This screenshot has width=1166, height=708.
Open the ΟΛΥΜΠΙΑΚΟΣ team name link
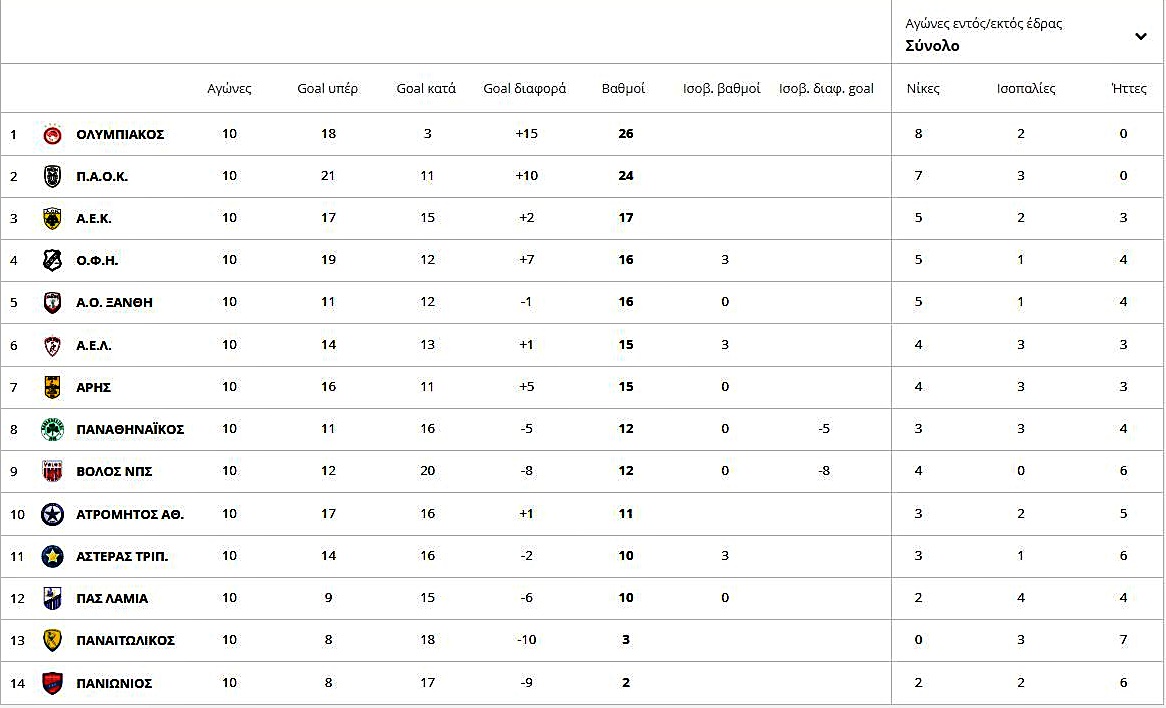[x=120, y=134]
